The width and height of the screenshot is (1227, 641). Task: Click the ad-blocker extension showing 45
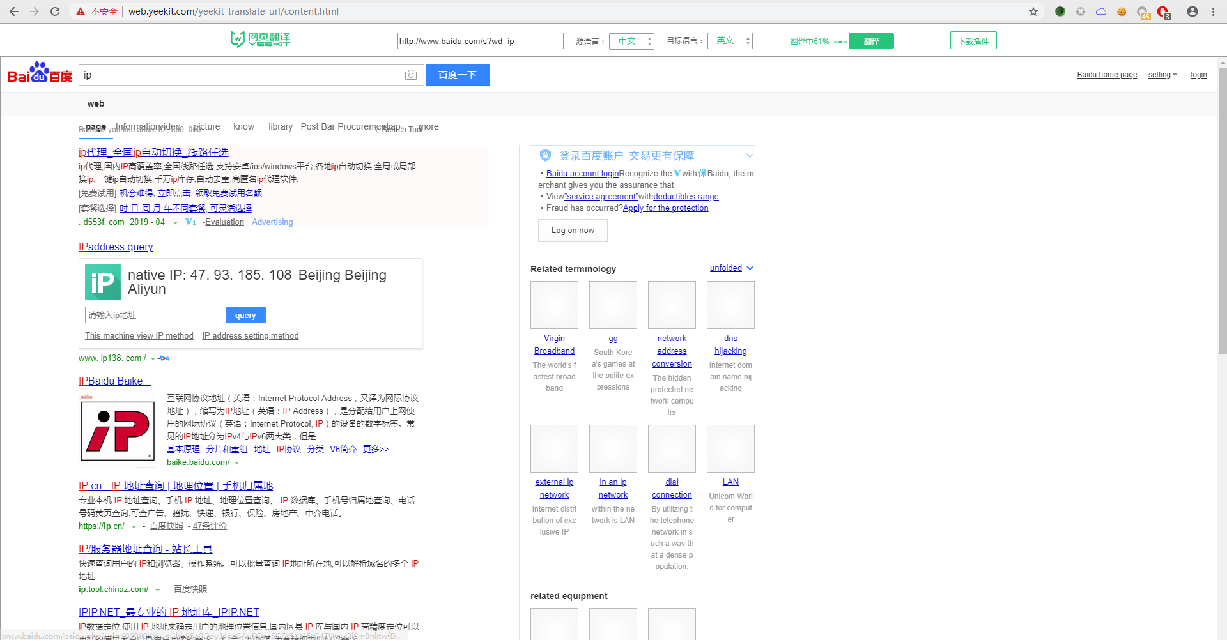(x=1141, y=12)
